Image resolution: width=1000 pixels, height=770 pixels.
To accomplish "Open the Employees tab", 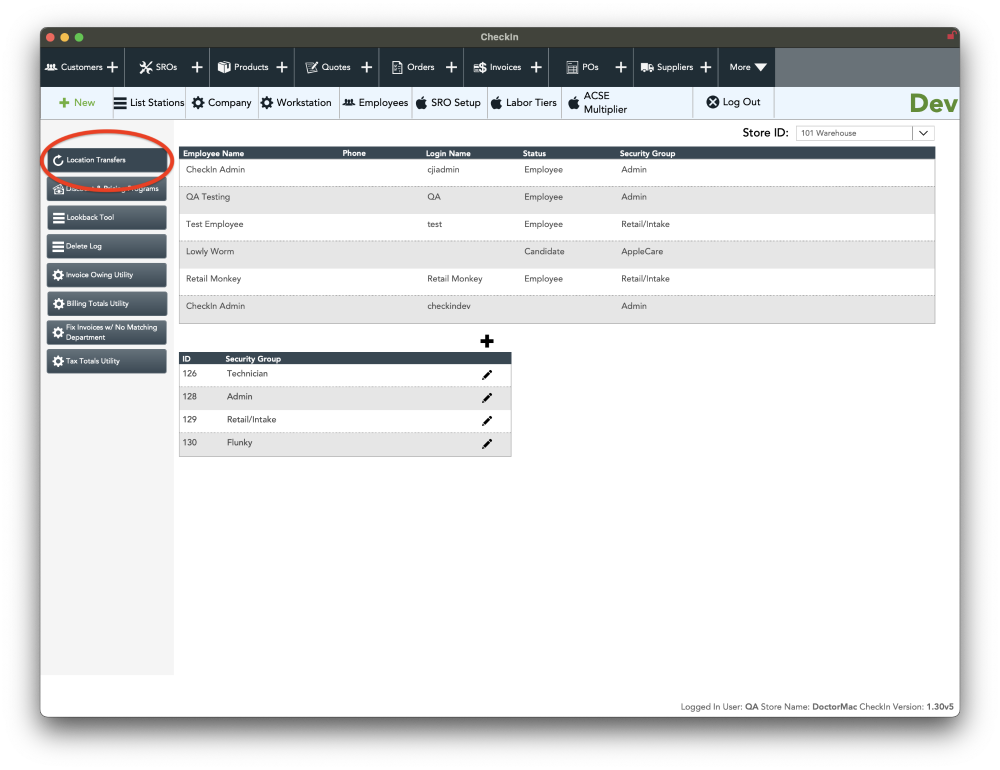I will (x=375, y=103).
